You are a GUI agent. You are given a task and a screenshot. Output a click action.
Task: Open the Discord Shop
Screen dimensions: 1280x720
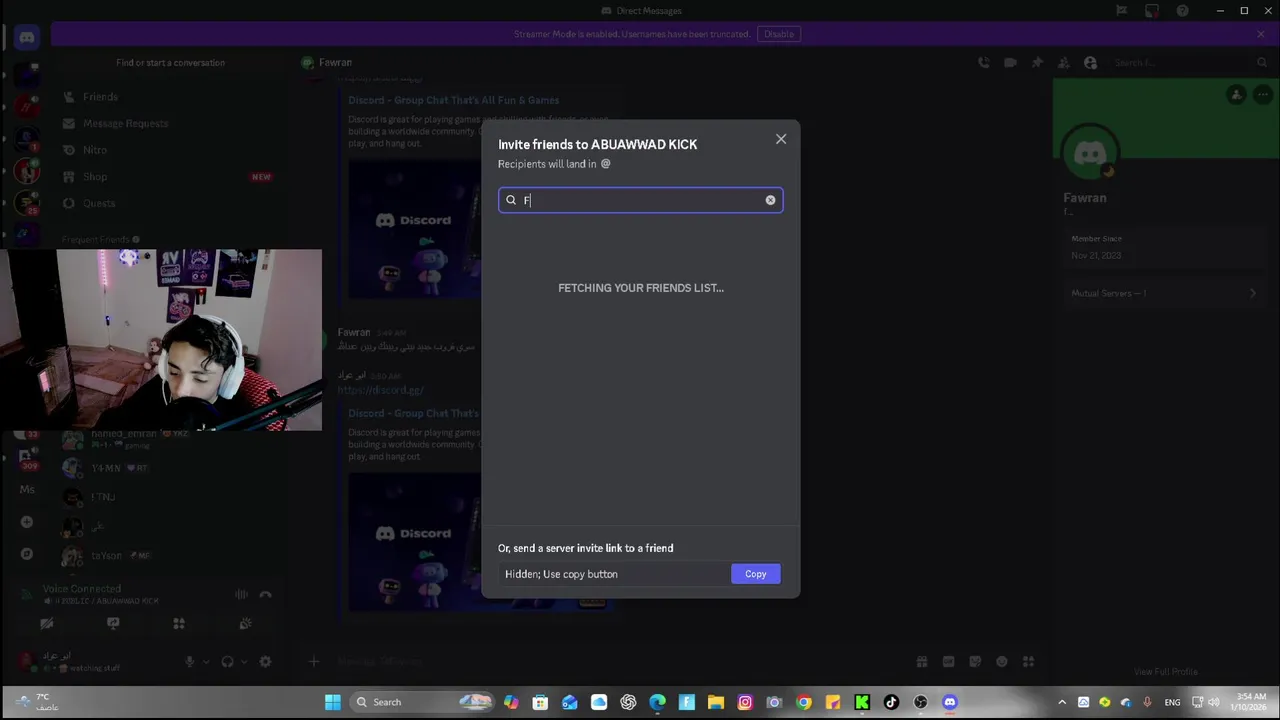(95, 176)
